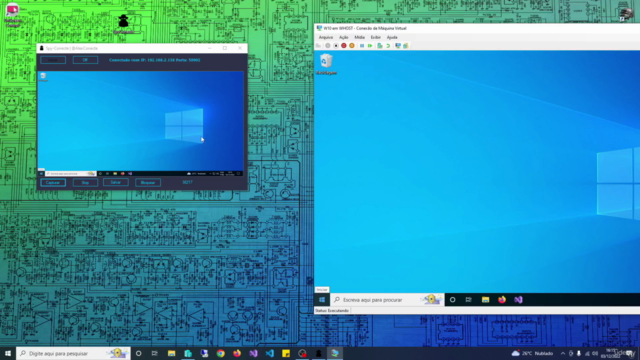
Task: Open File Explorer in VM taskbar
Action: coord(485,300)
